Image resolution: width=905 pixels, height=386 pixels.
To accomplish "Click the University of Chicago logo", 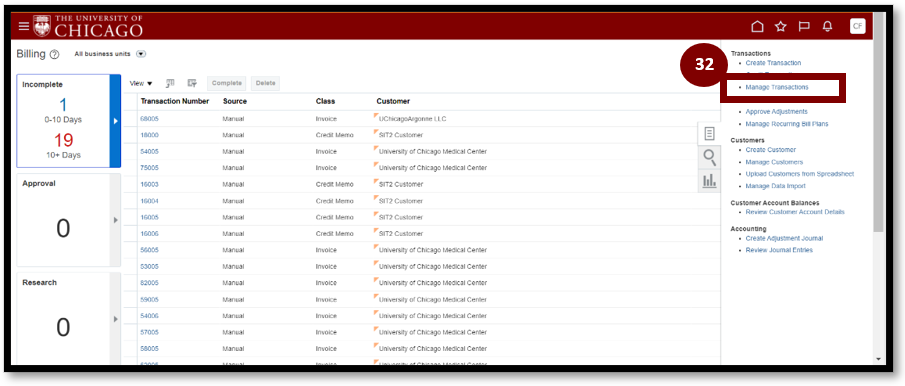I will point(88,26).
